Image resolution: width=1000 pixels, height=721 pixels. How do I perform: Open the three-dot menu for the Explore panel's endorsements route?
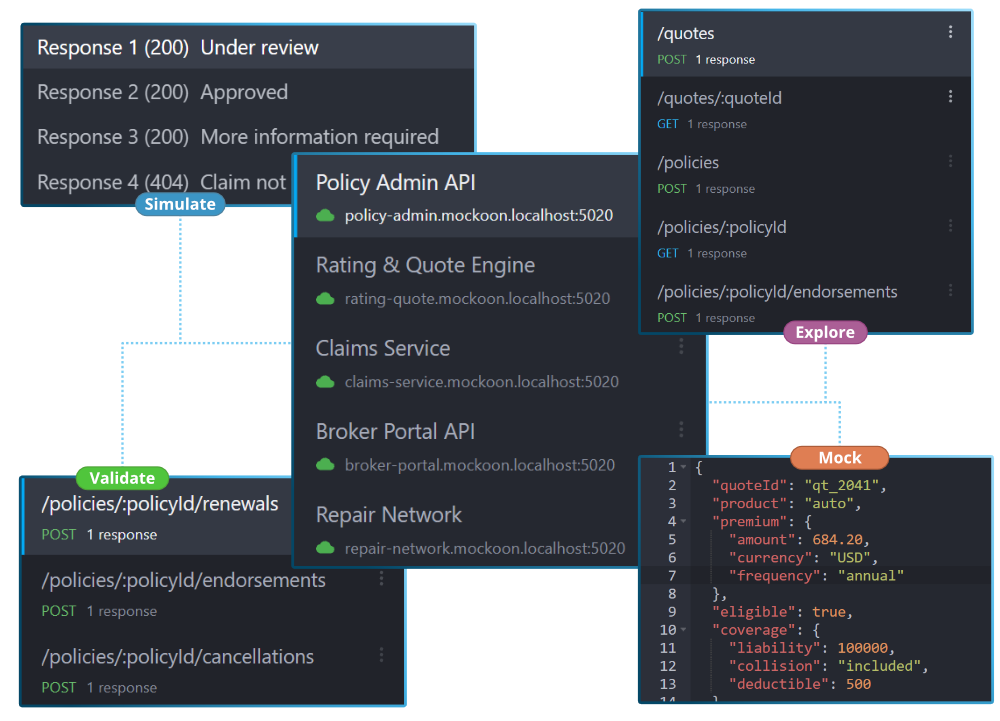(950, 290)
